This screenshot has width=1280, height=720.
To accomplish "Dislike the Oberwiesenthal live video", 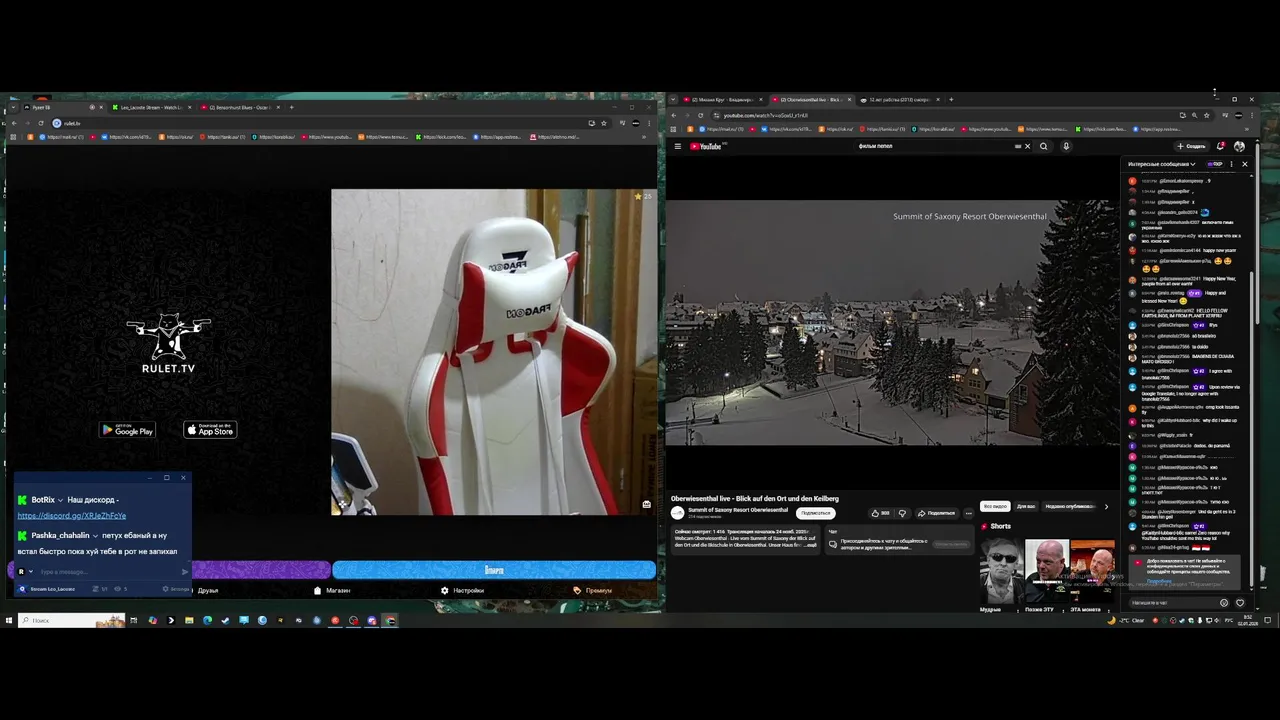I will click(902, 513).
